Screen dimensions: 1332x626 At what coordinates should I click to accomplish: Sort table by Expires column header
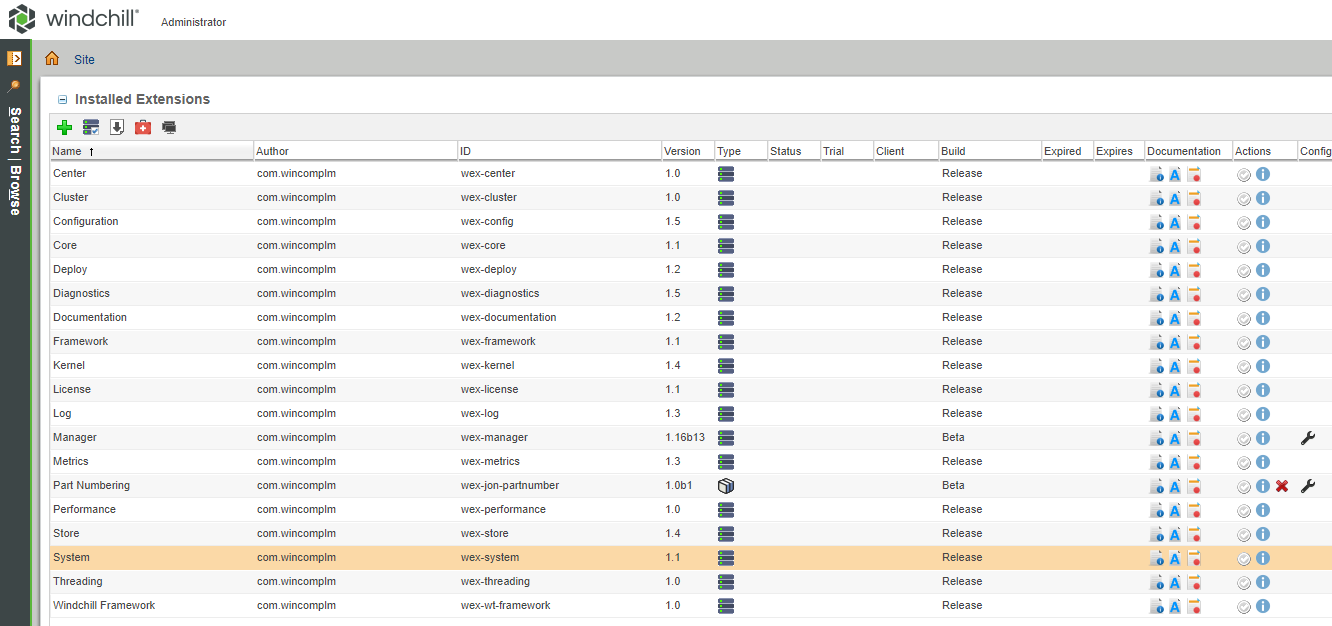click(1119, 151)
